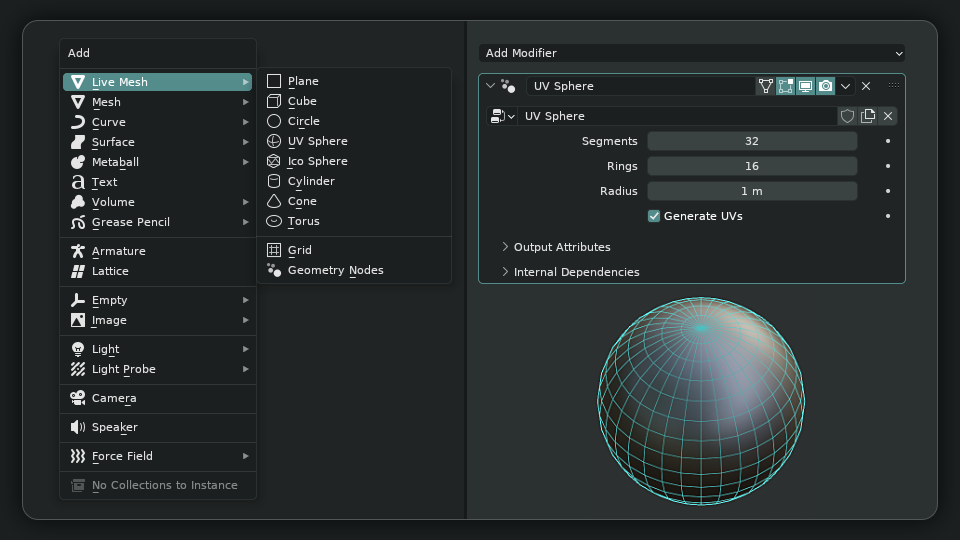Expand the Force Field submenu arrow
This screenshot has height=540, width=960.
[246, 456]
